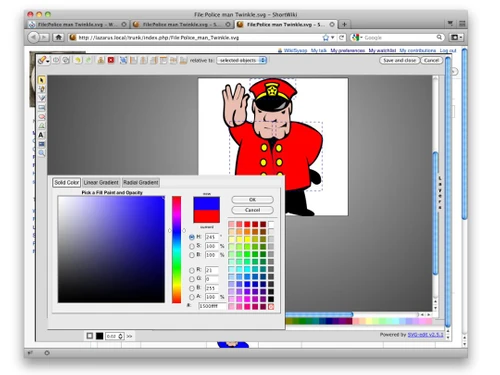The height and width of the screenshot is (375, 500).
Task: Open a new browser tab with plus
Action: coord(344,24)
